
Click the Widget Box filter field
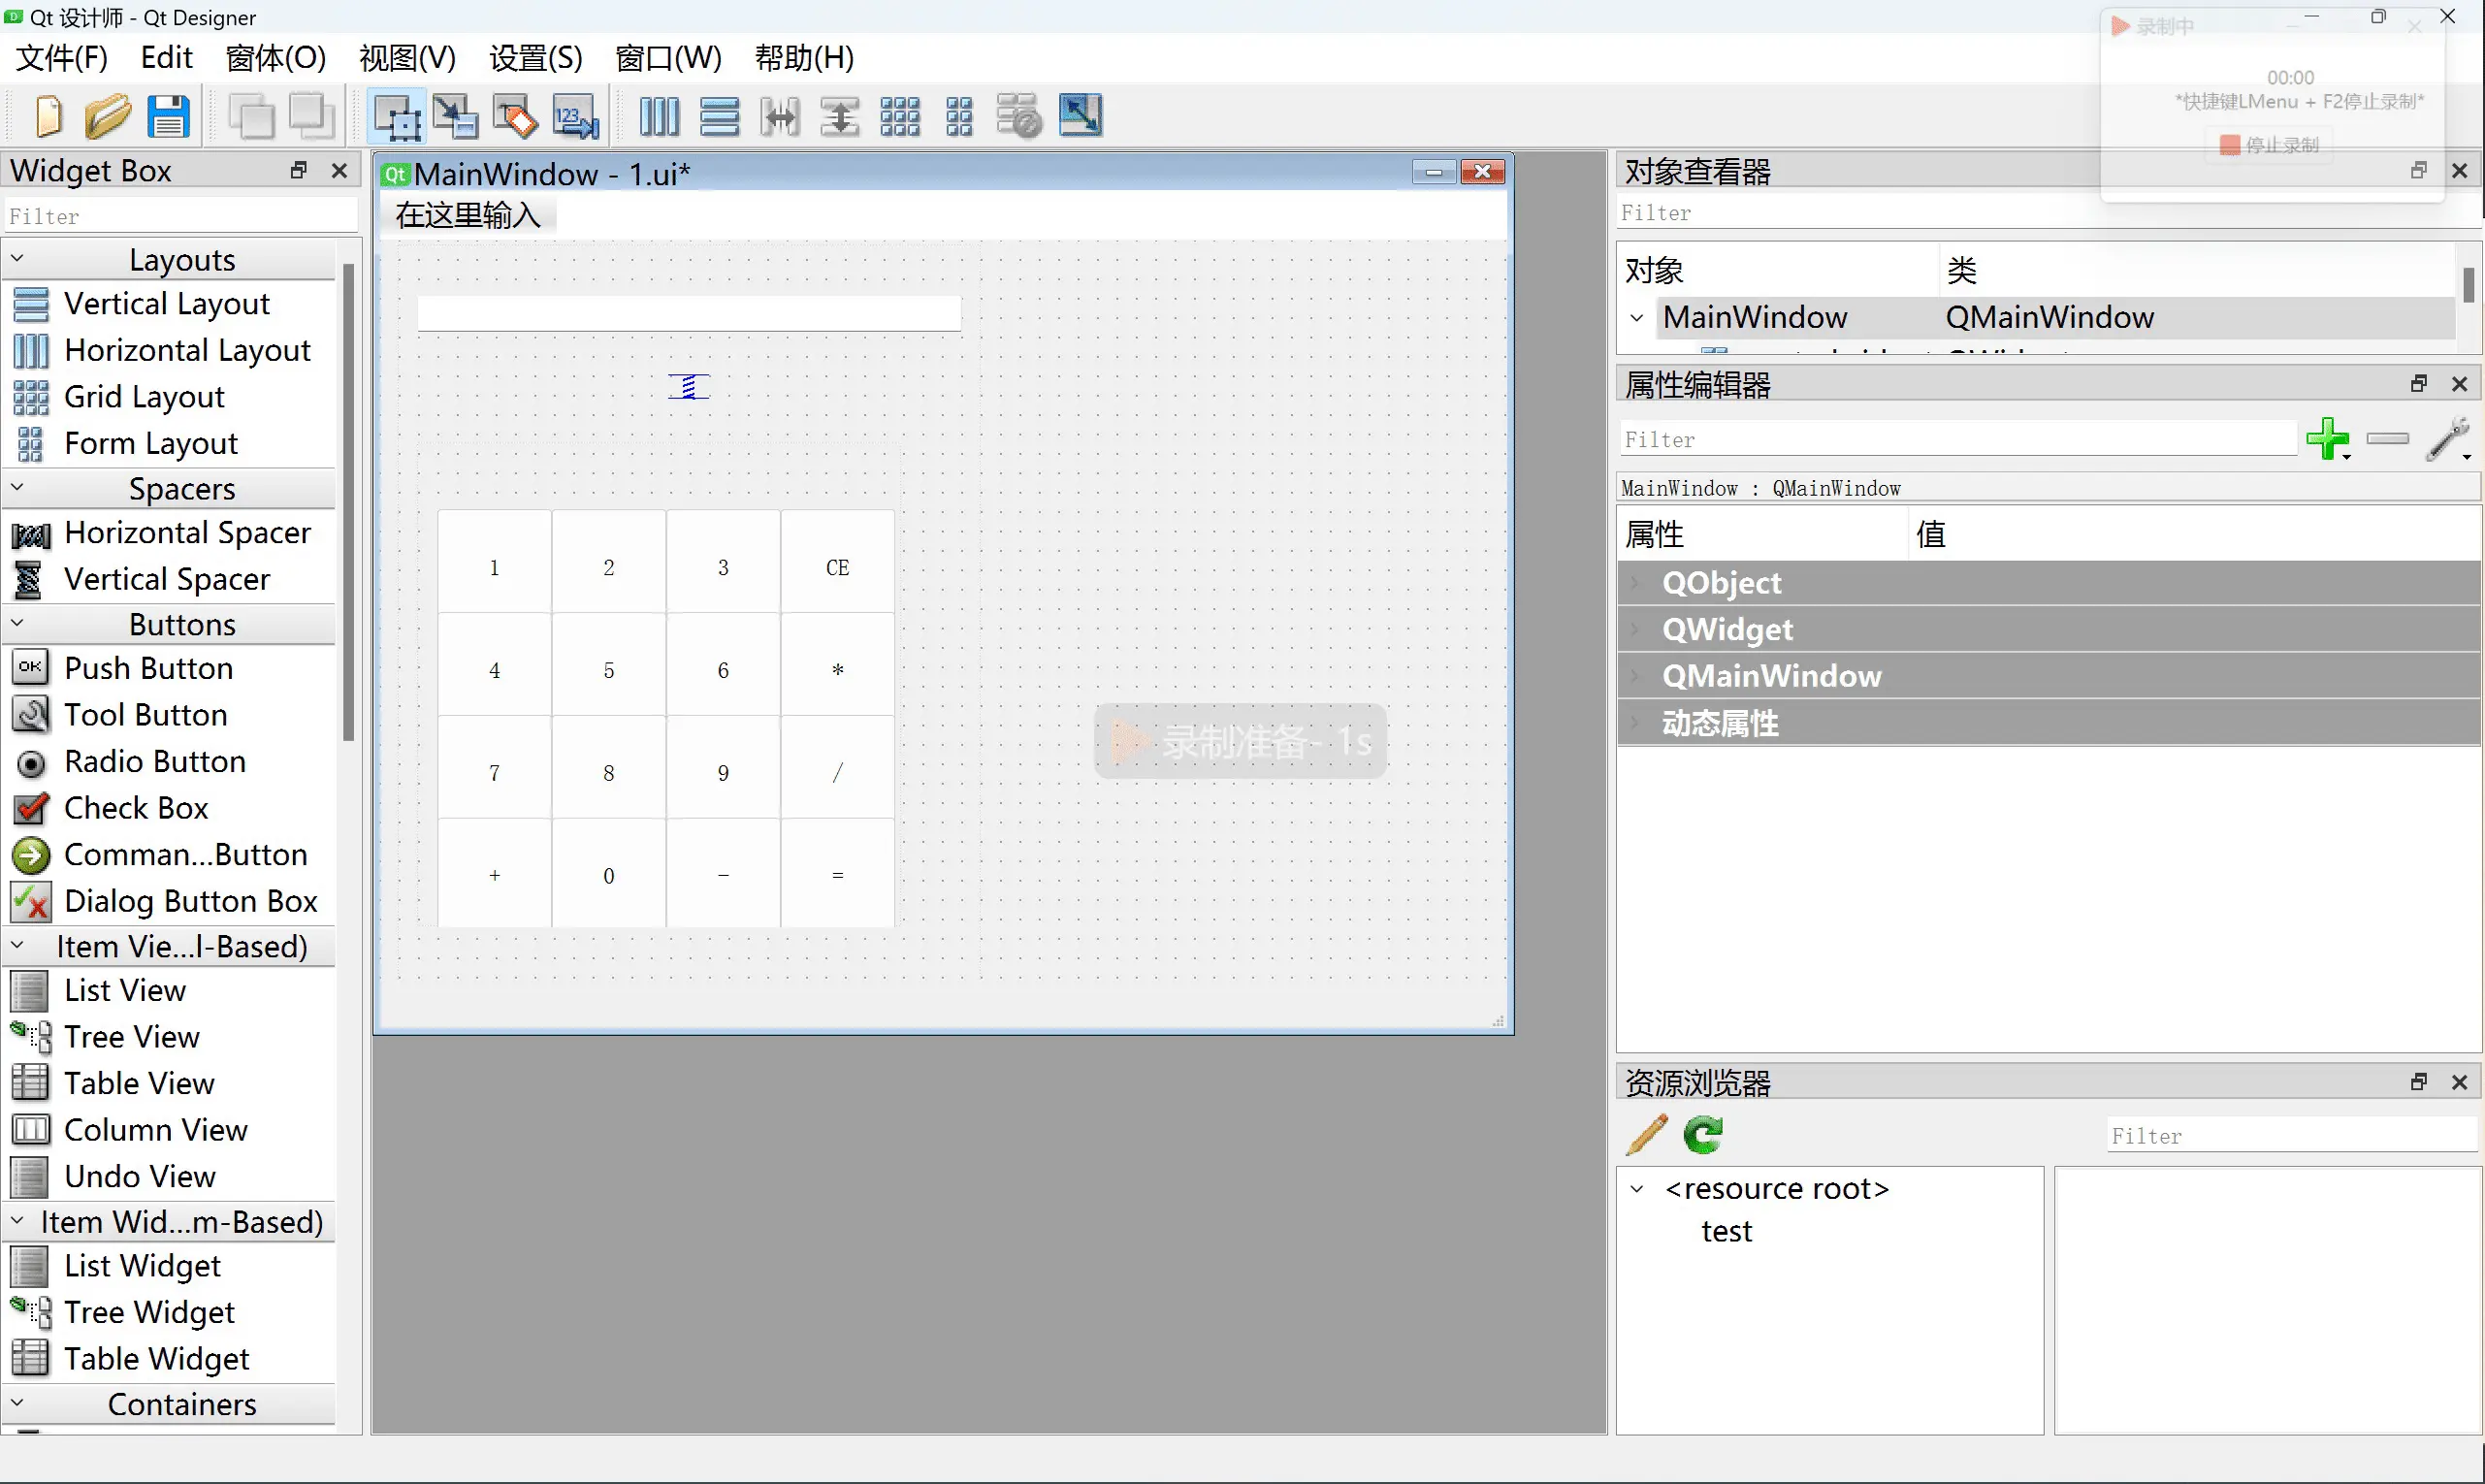tap(181, 216)
